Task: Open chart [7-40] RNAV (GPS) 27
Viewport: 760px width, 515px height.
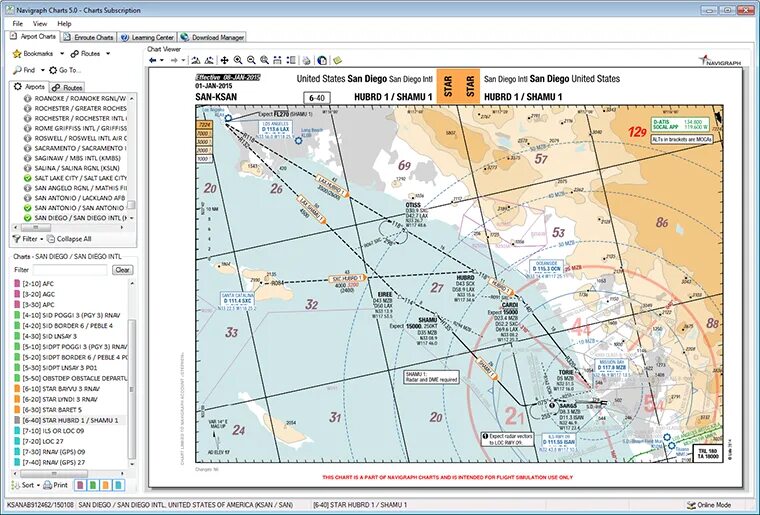Action: click(x=50, y=462)
